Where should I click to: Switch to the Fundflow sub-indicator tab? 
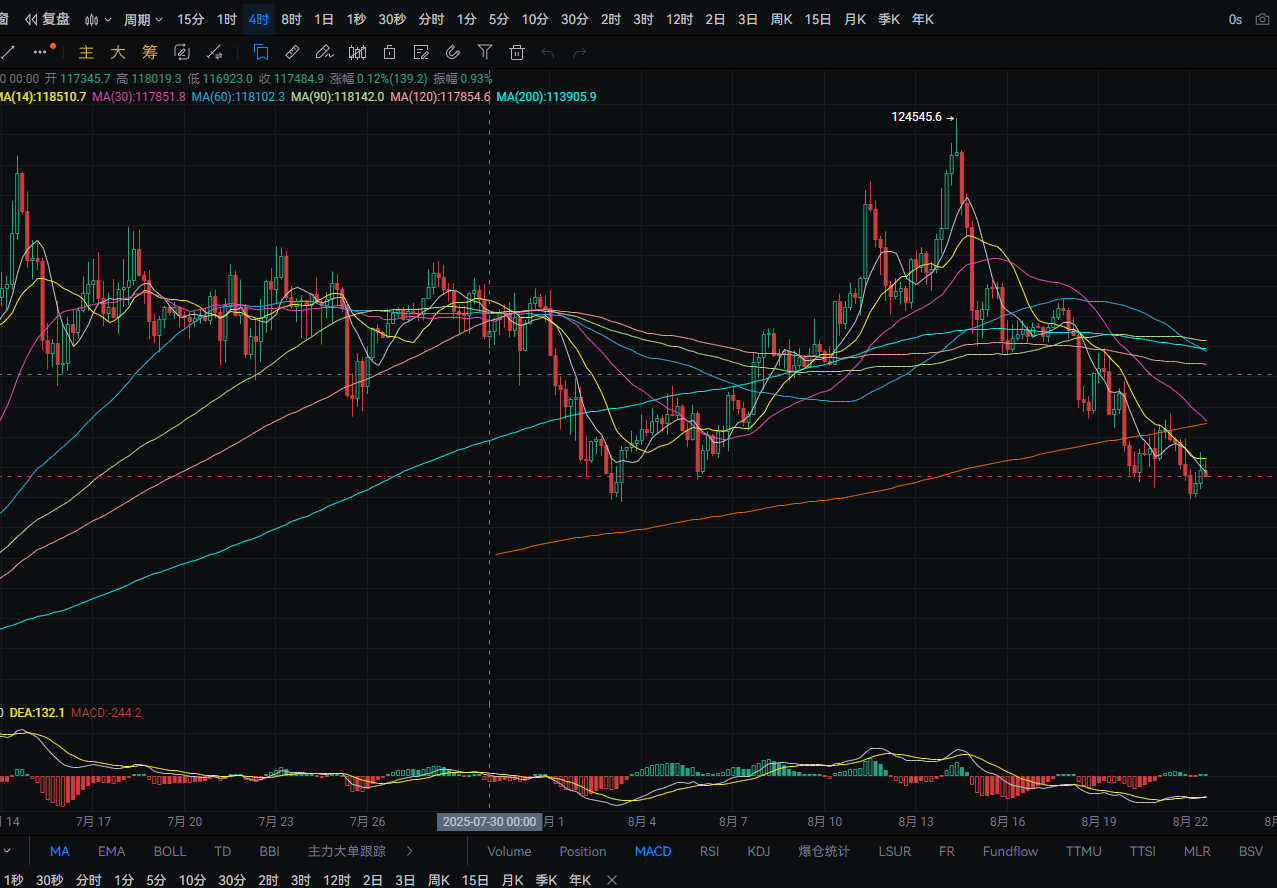[x=1010, y=851]
